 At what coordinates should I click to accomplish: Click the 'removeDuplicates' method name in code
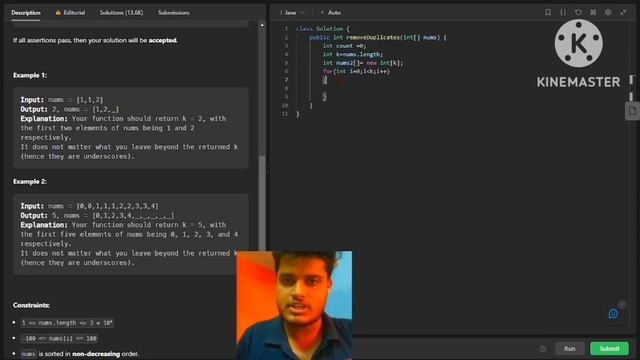[373, 38]
